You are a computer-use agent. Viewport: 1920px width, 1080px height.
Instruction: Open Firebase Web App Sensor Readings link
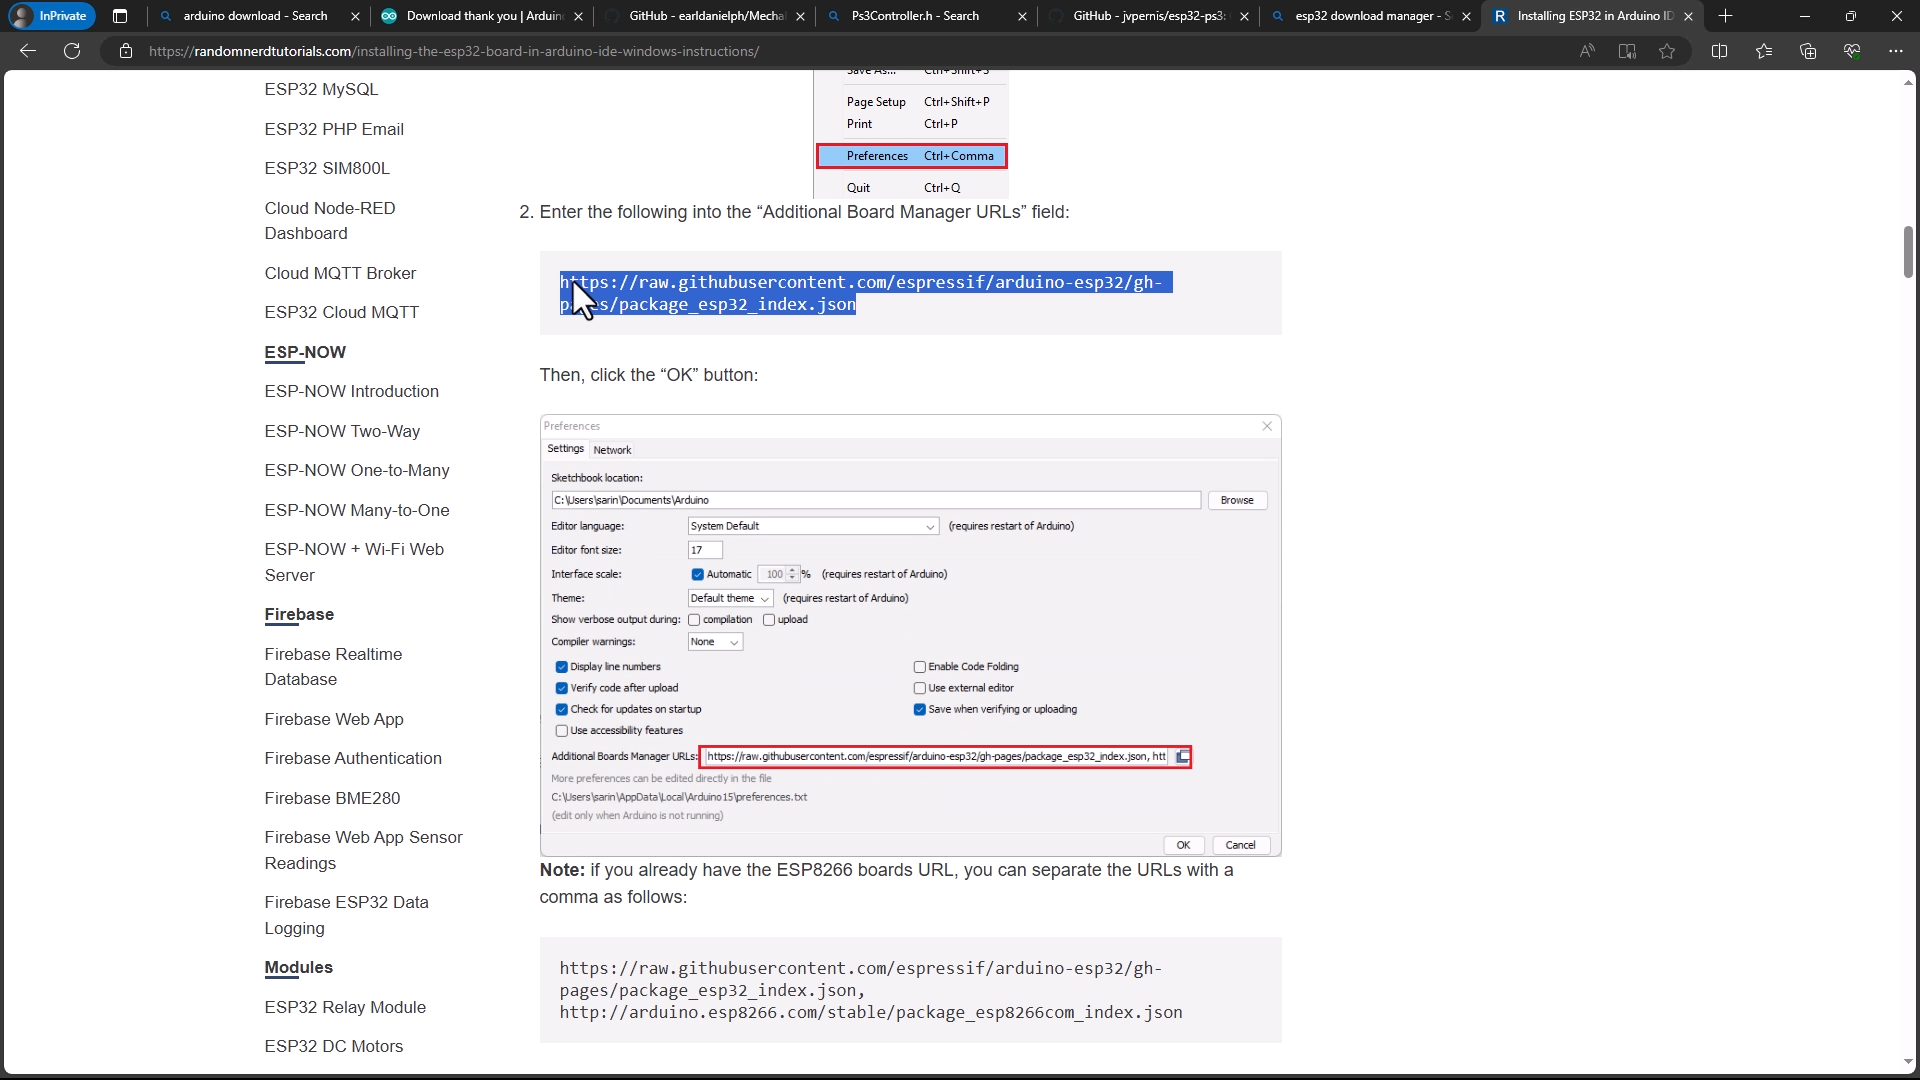pyautogui.click(x=363, y=850)
